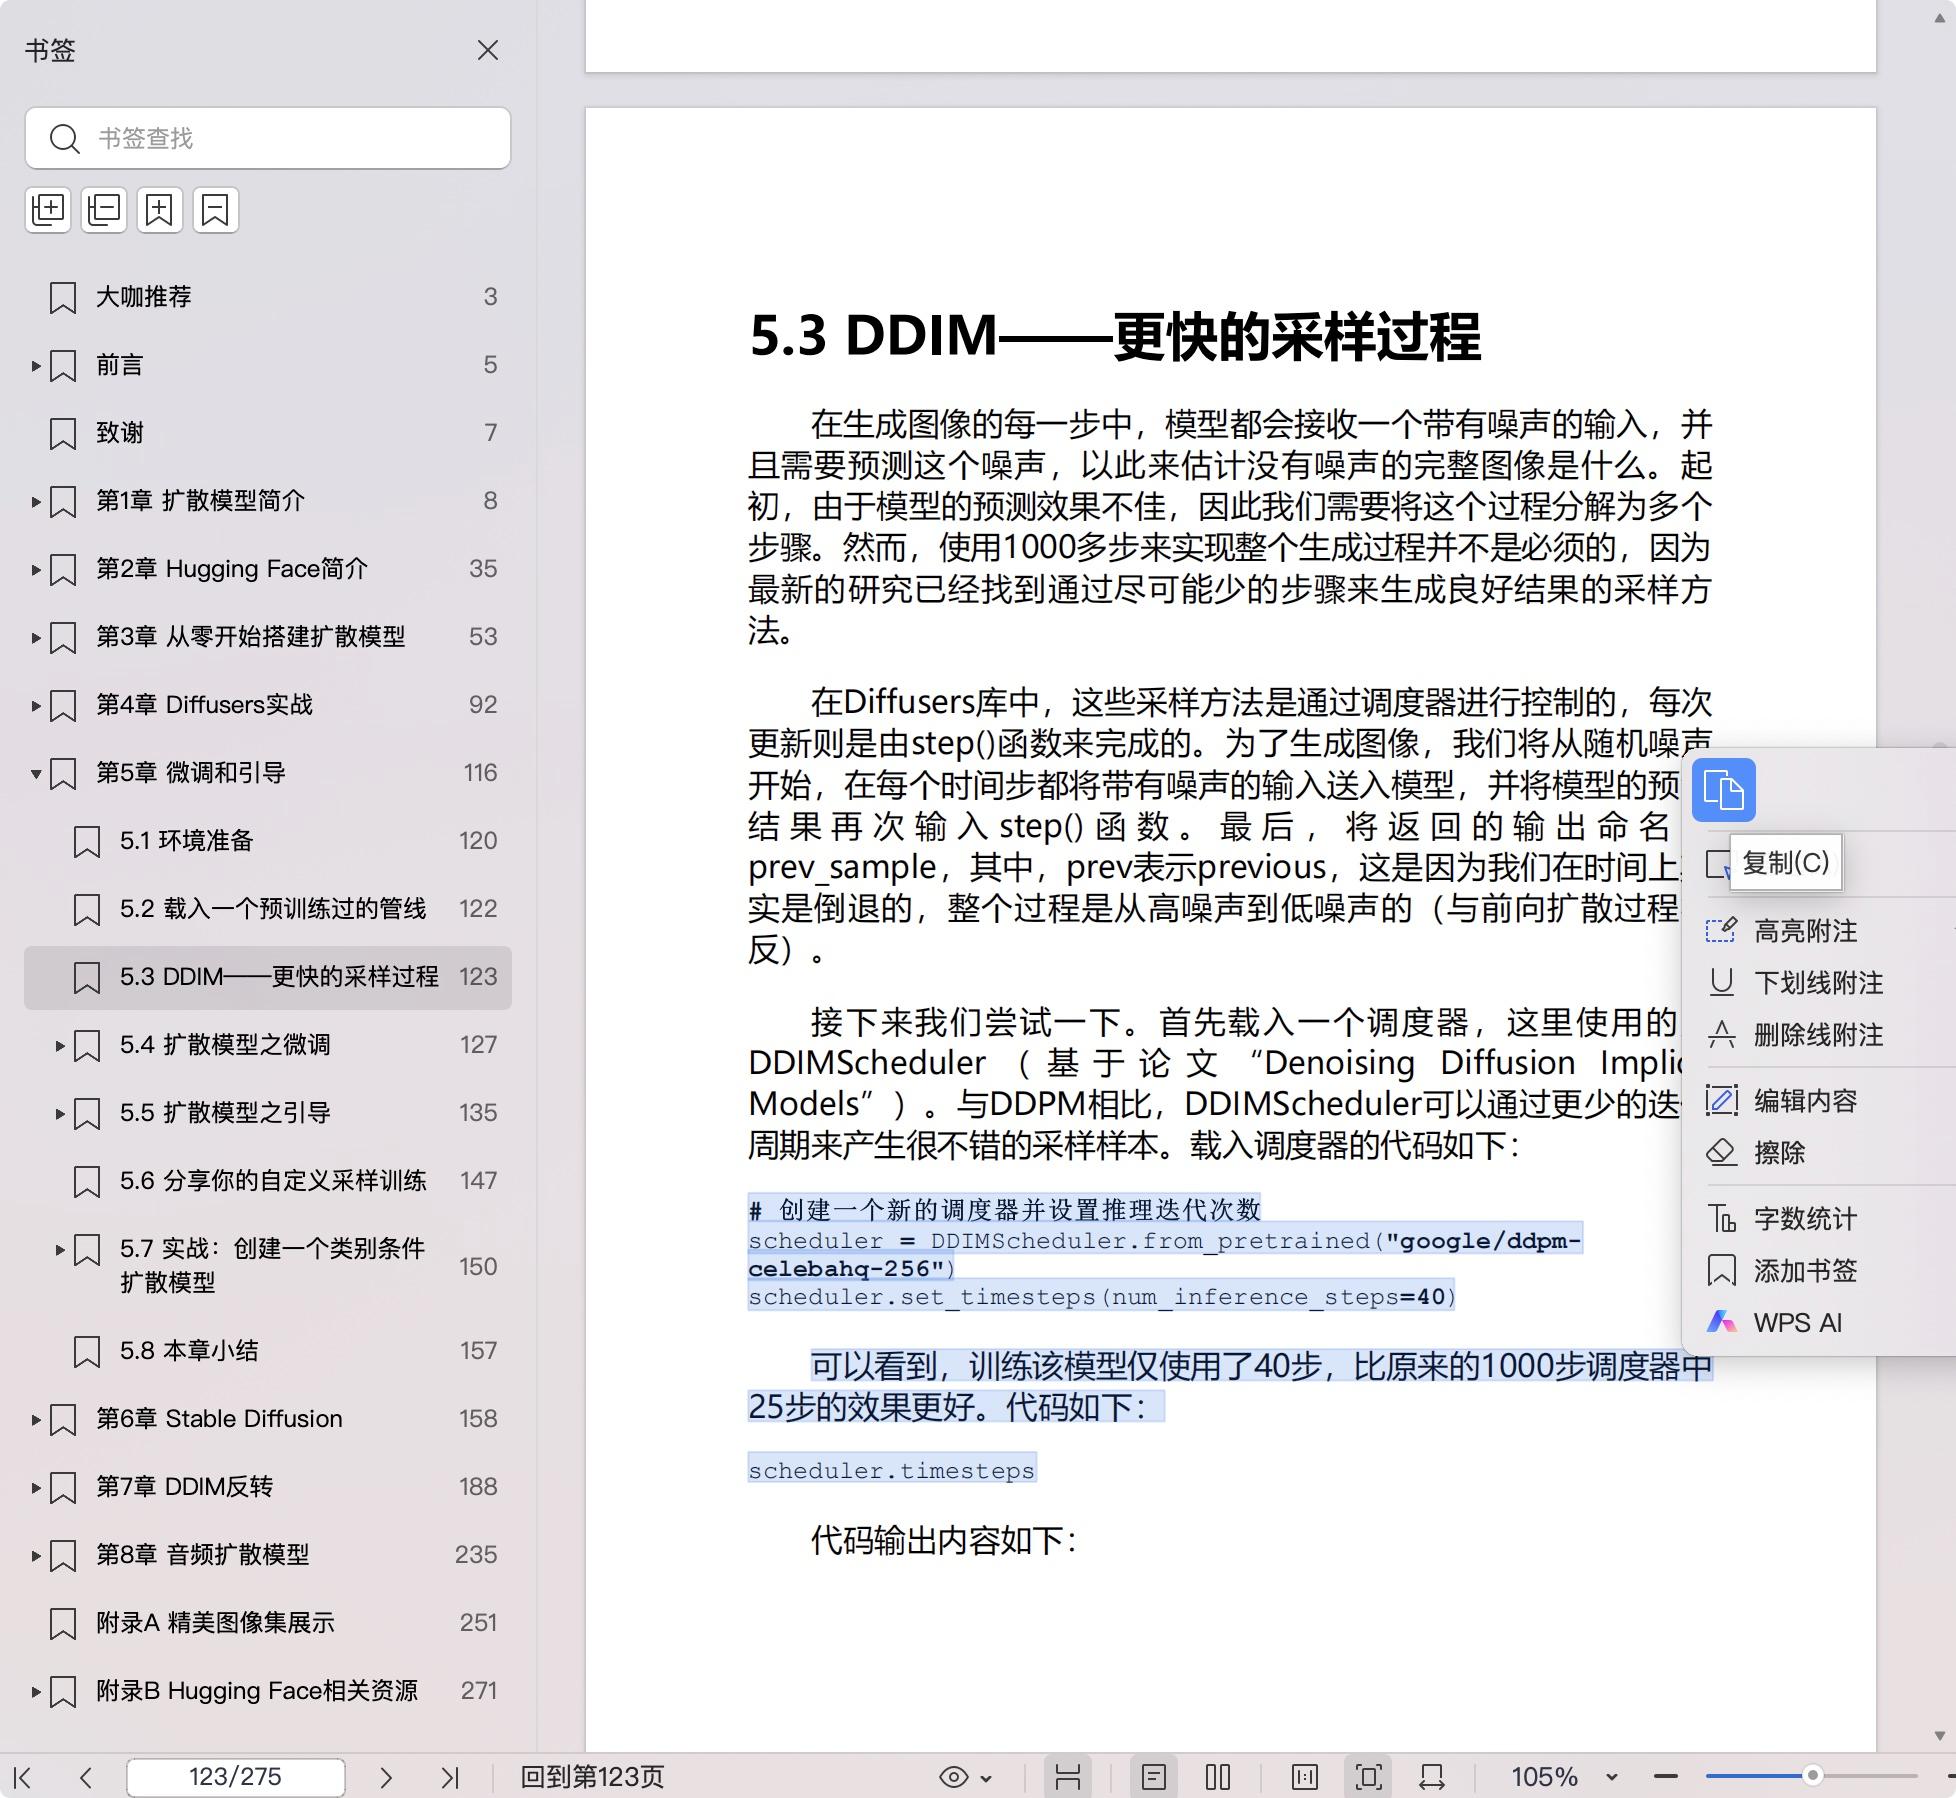Choose 编辑内容 from context menu
The width and height of the screenshot is (1956, 1798).
(x=1805, y=1101)
